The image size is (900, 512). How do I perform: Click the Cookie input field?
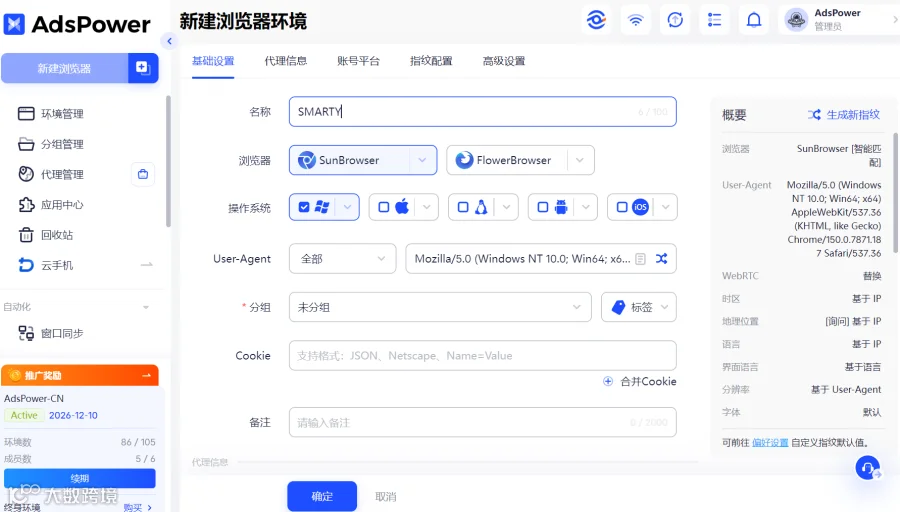click(483, 356)
